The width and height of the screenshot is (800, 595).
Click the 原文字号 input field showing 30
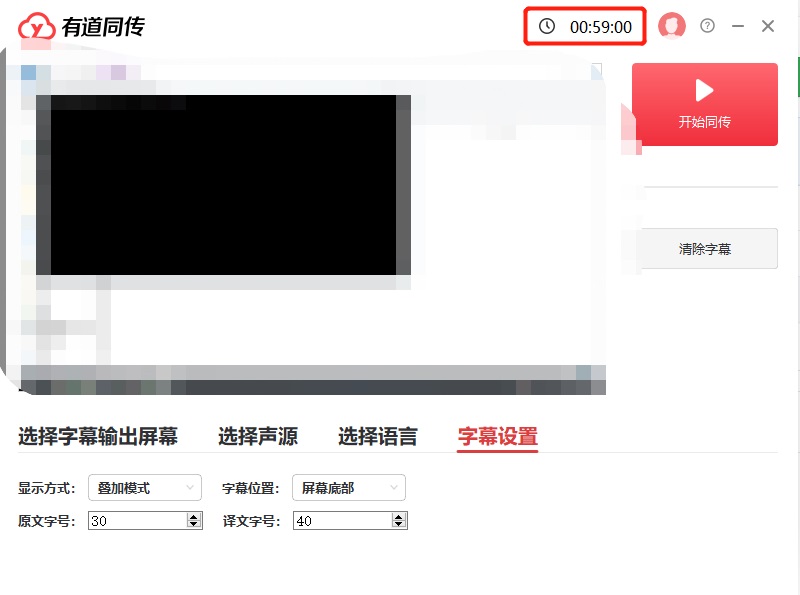click(x=138, y=520)
